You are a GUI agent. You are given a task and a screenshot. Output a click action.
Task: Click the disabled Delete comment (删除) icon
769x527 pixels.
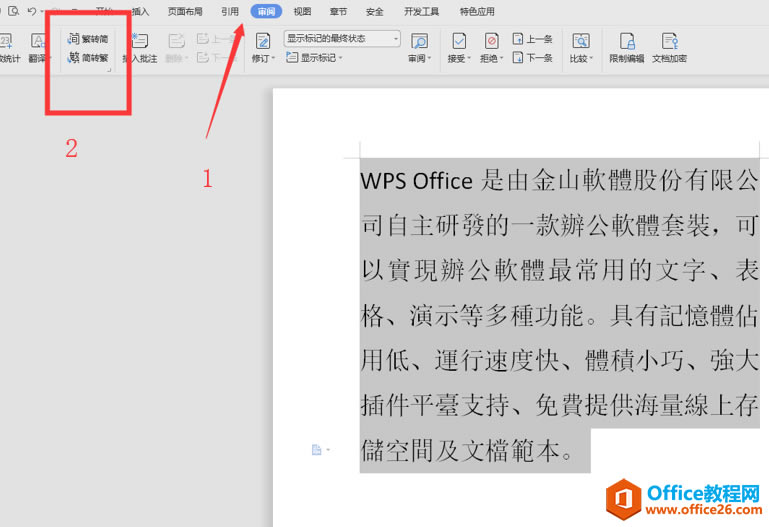(x=177, y=41)
